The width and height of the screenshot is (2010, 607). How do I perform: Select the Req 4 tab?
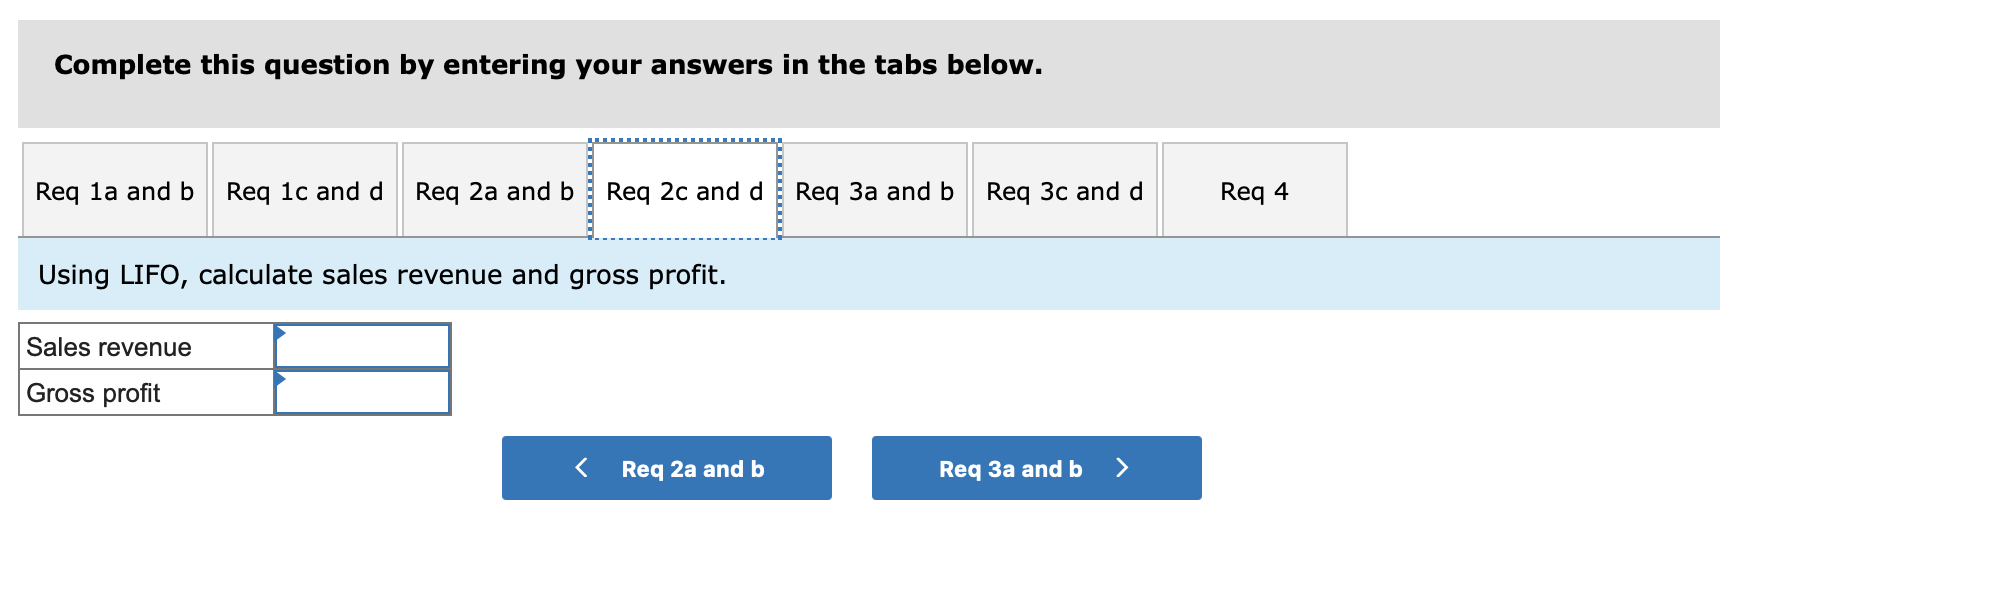point(1255,190)
